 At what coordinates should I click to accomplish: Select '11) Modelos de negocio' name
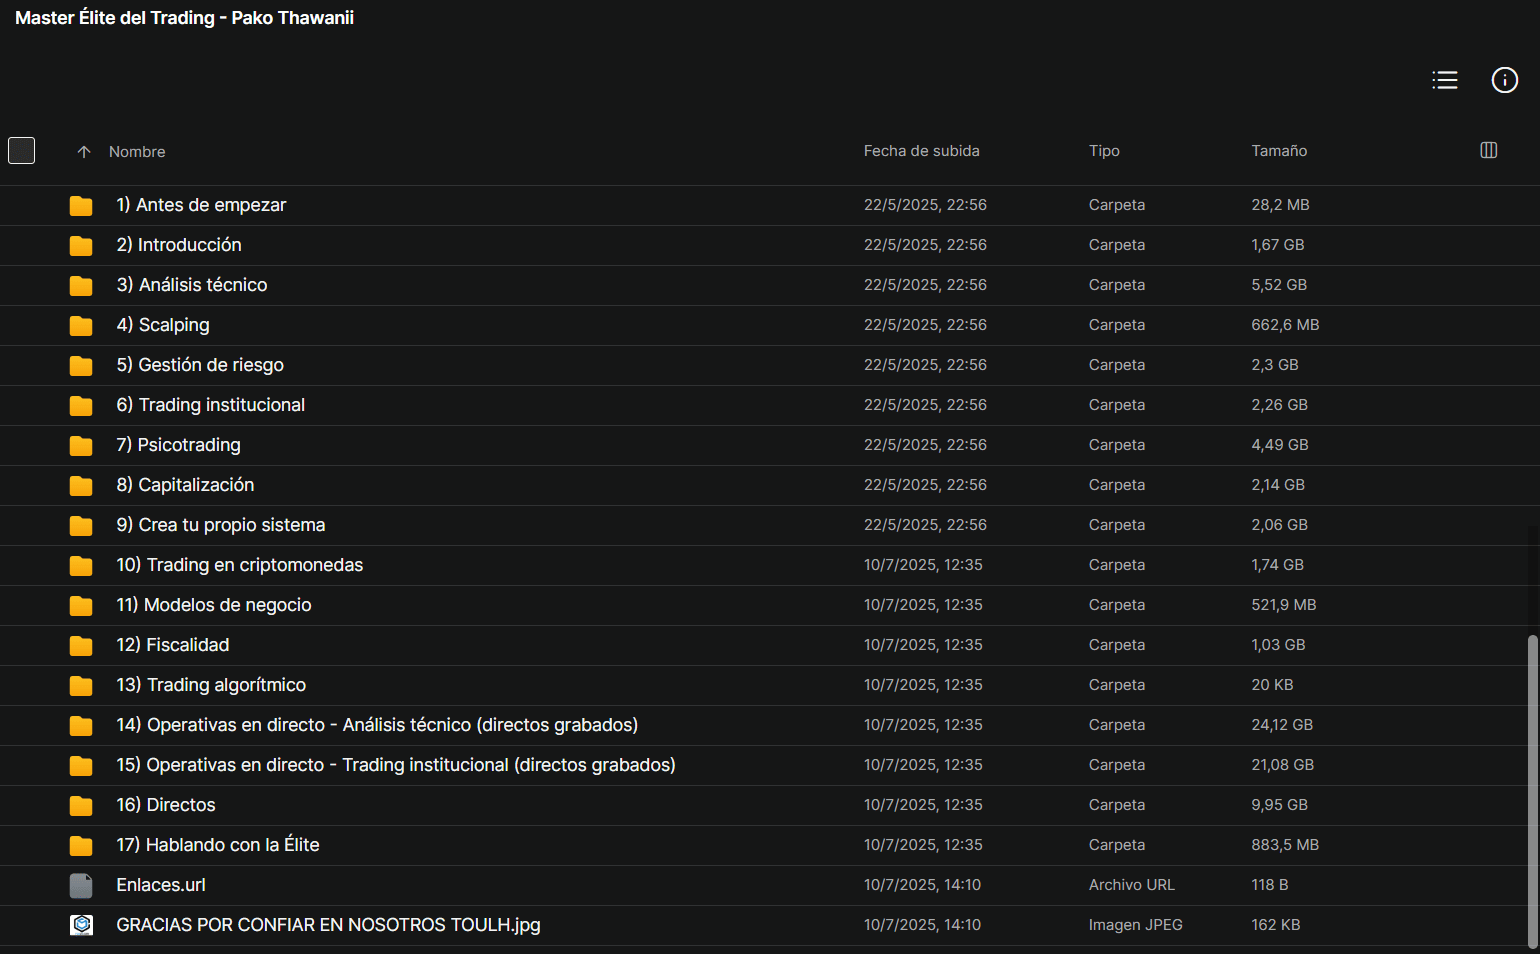click(214, 605)
